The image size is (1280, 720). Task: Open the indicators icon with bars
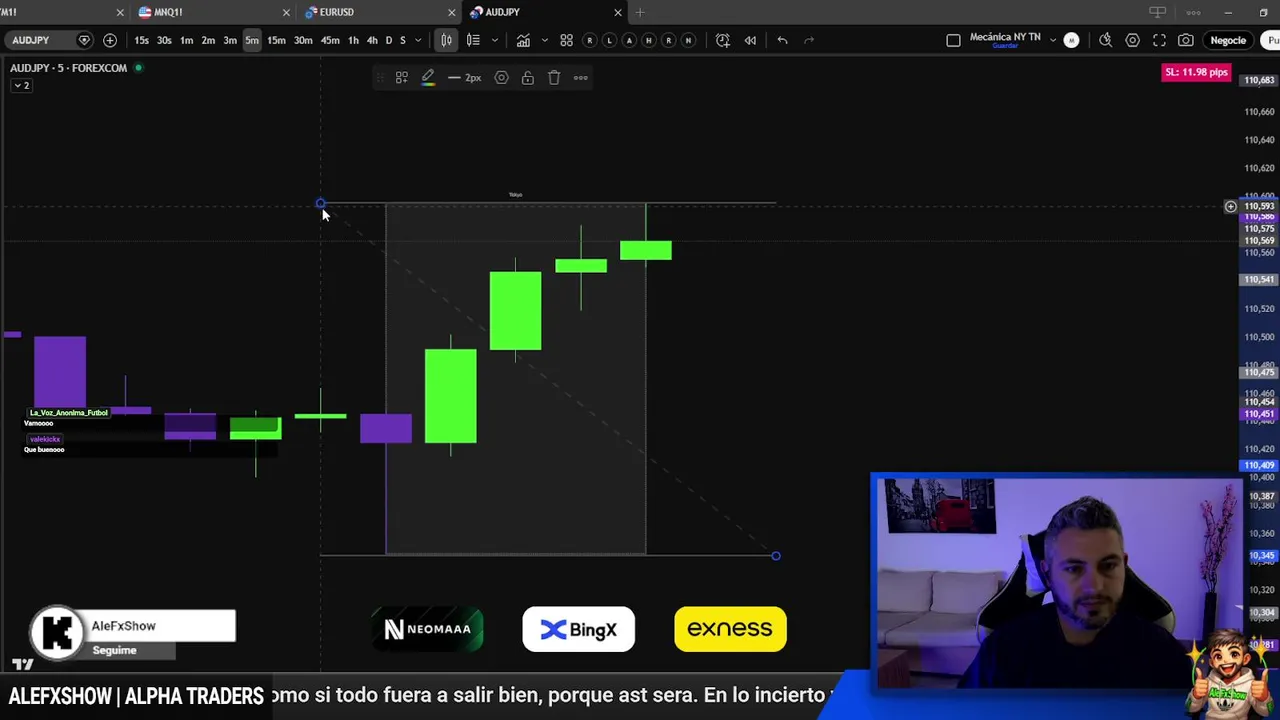tap(473, 40)
